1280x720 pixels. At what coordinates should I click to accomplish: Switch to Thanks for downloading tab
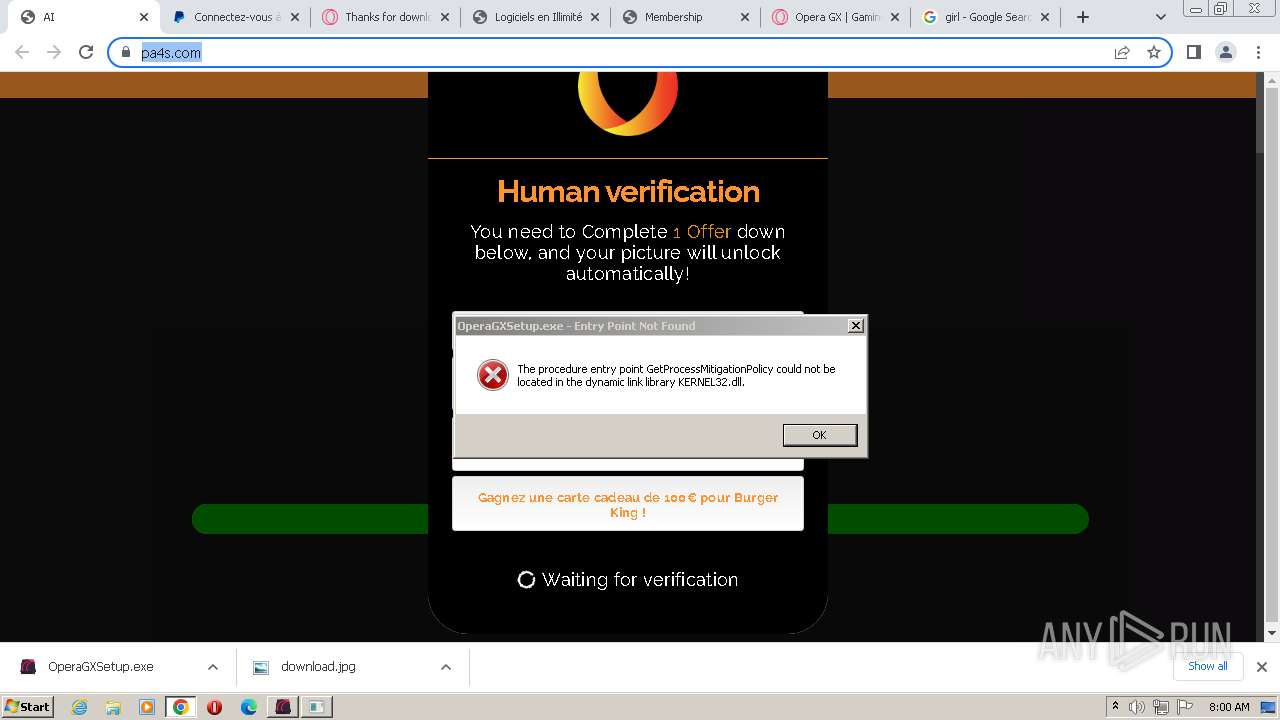(x=385, y=17)
